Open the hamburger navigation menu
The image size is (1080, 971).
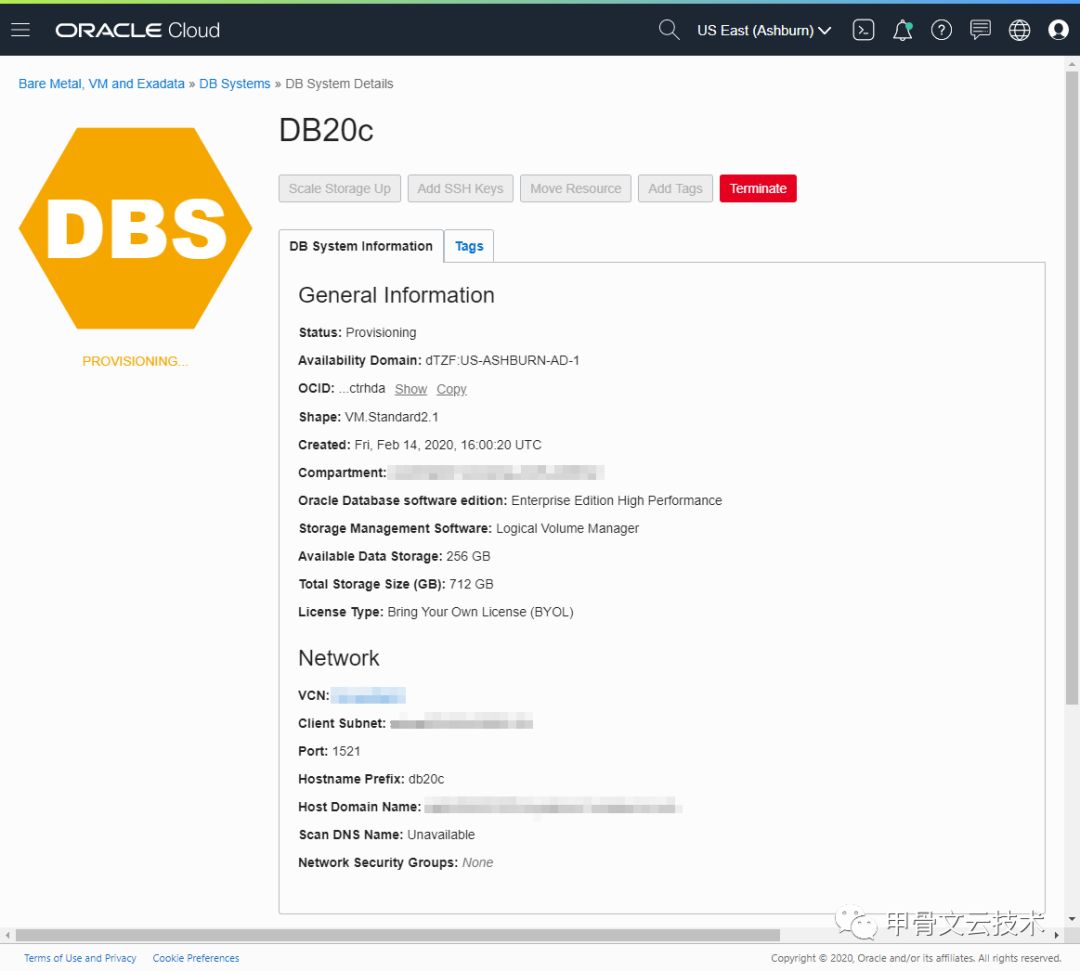coord(21,30)
